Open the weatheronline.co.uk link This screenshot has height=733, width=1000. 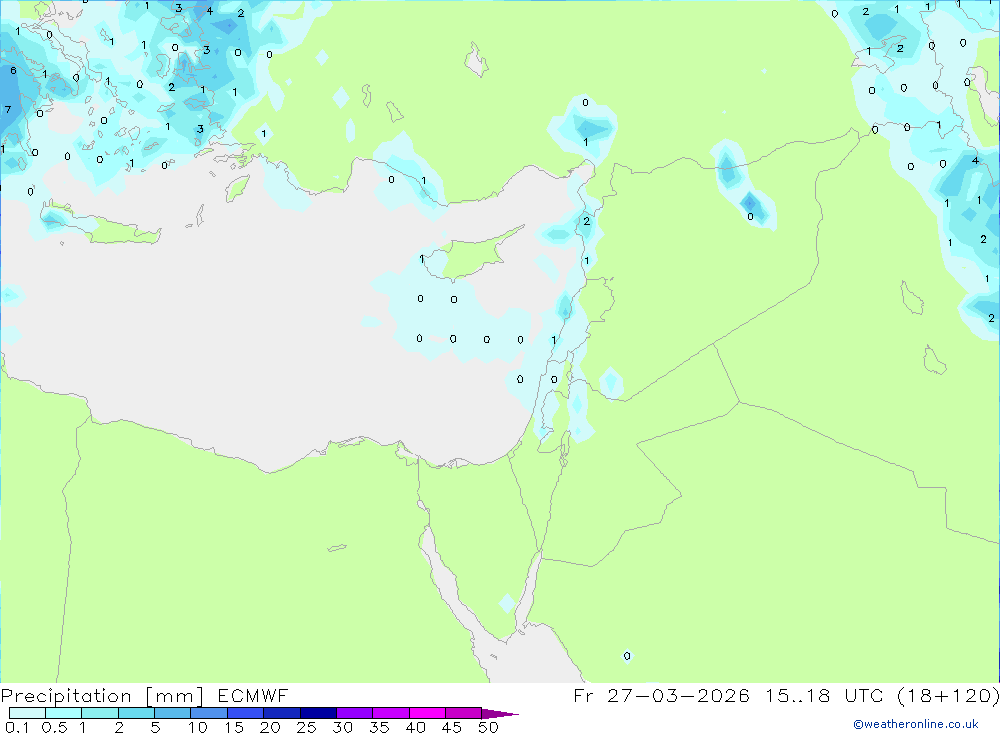click(916, 724)
